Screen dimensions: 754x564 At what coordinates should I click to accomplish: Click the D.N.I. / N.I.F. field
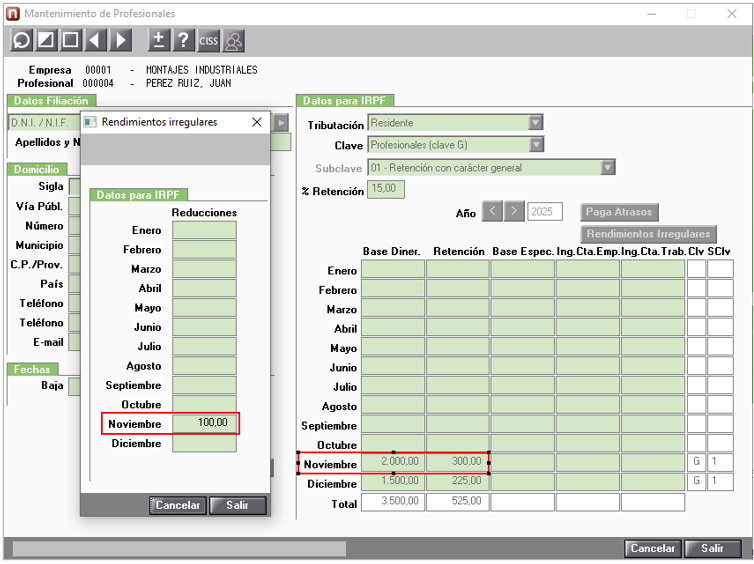click(44, 123)
